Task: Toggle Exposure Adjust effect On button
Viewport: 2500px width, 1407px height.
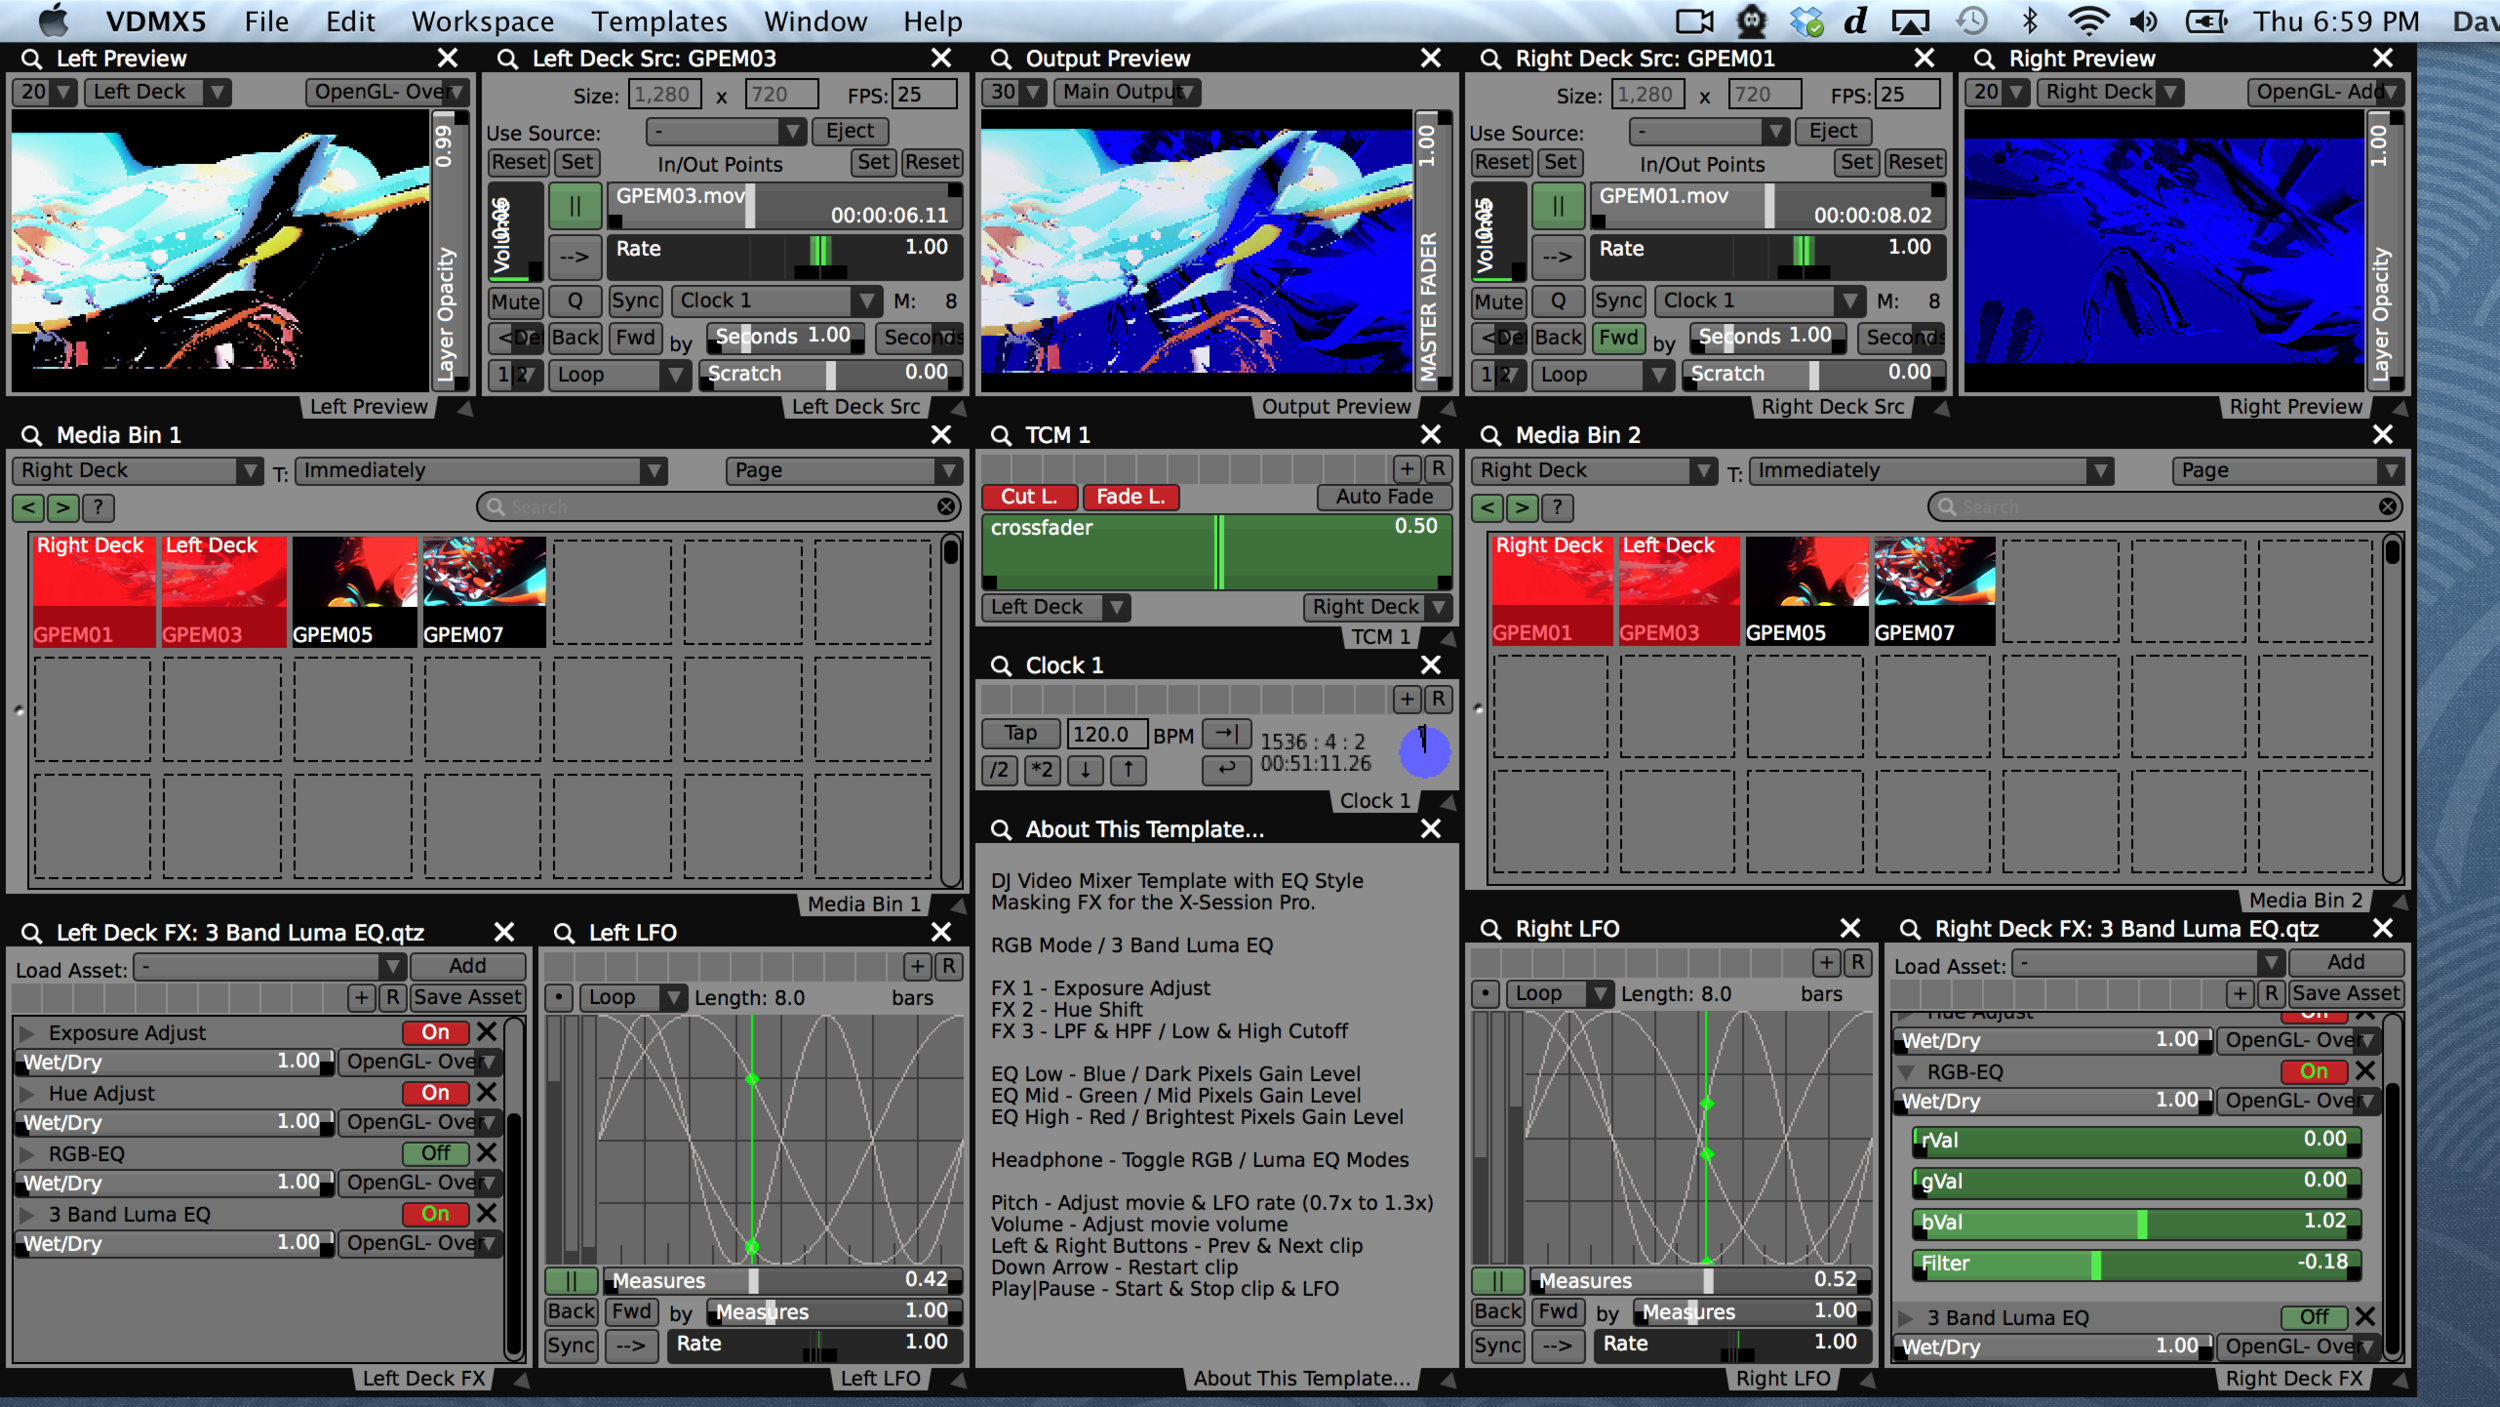Action: click(435, 1032)
